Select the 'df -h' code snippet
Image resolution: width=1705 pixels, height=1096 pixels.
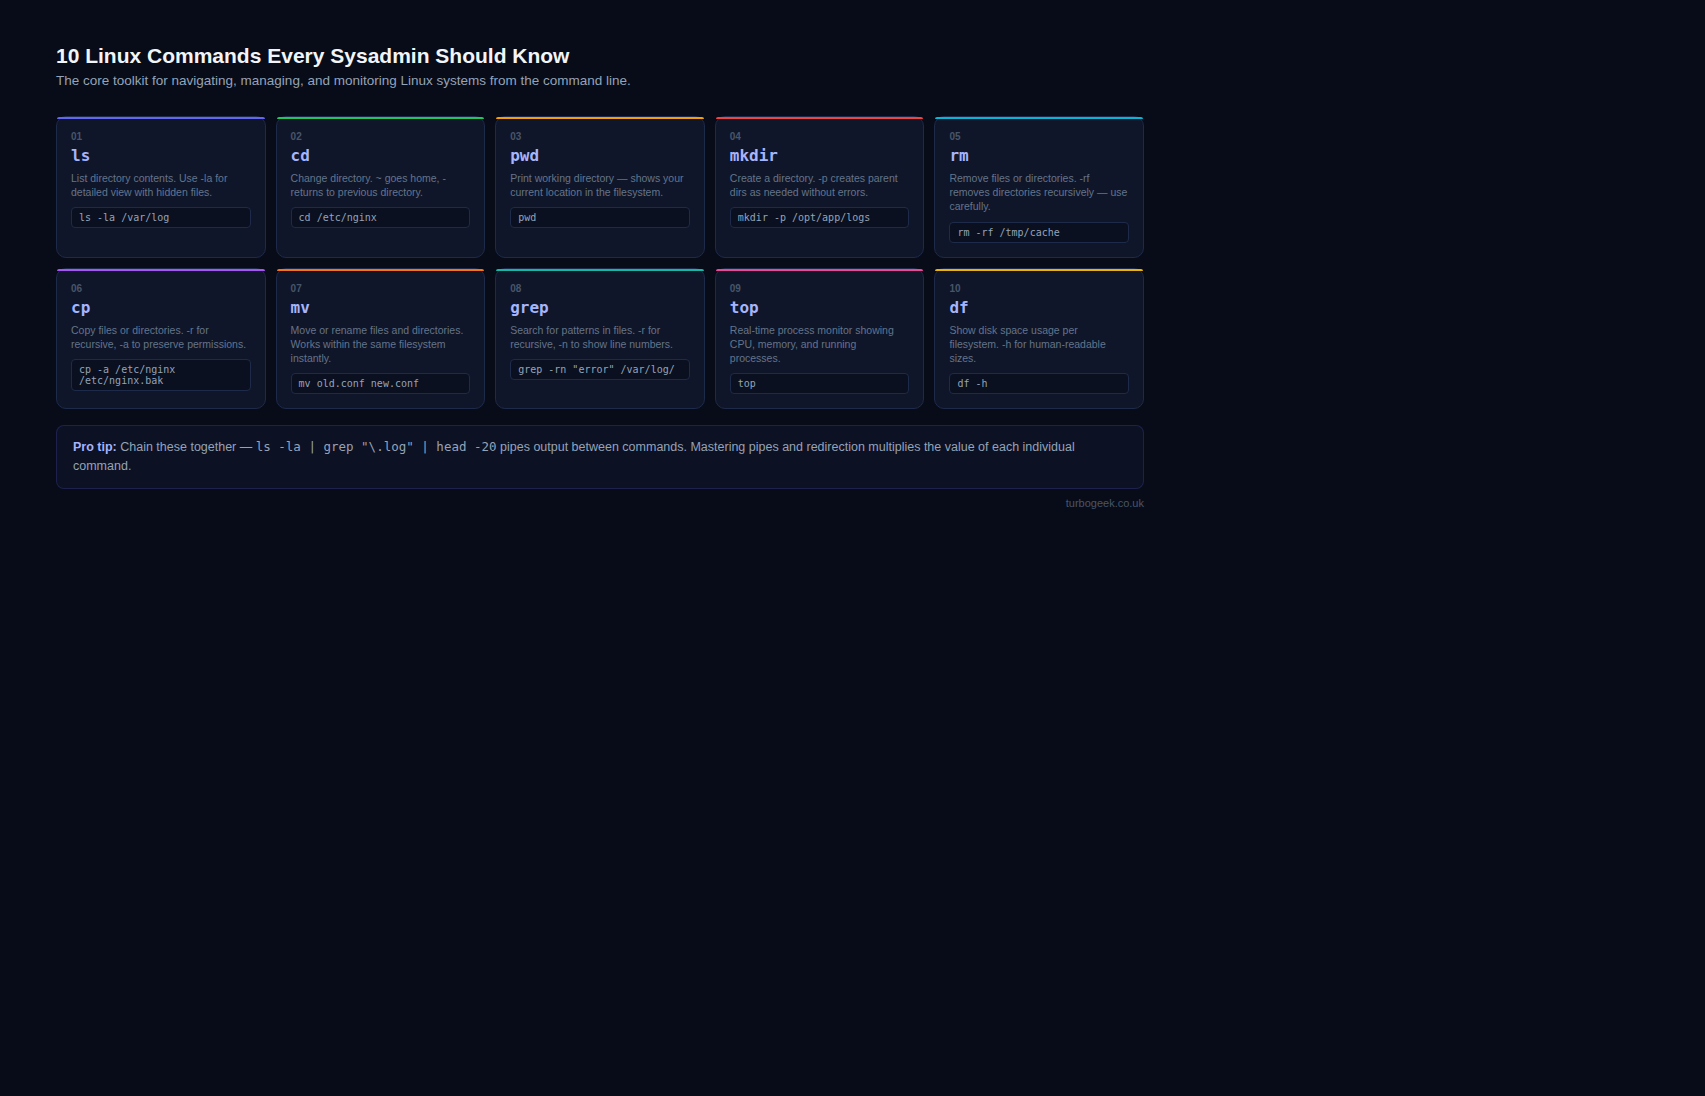click(x=1038, y=384)
